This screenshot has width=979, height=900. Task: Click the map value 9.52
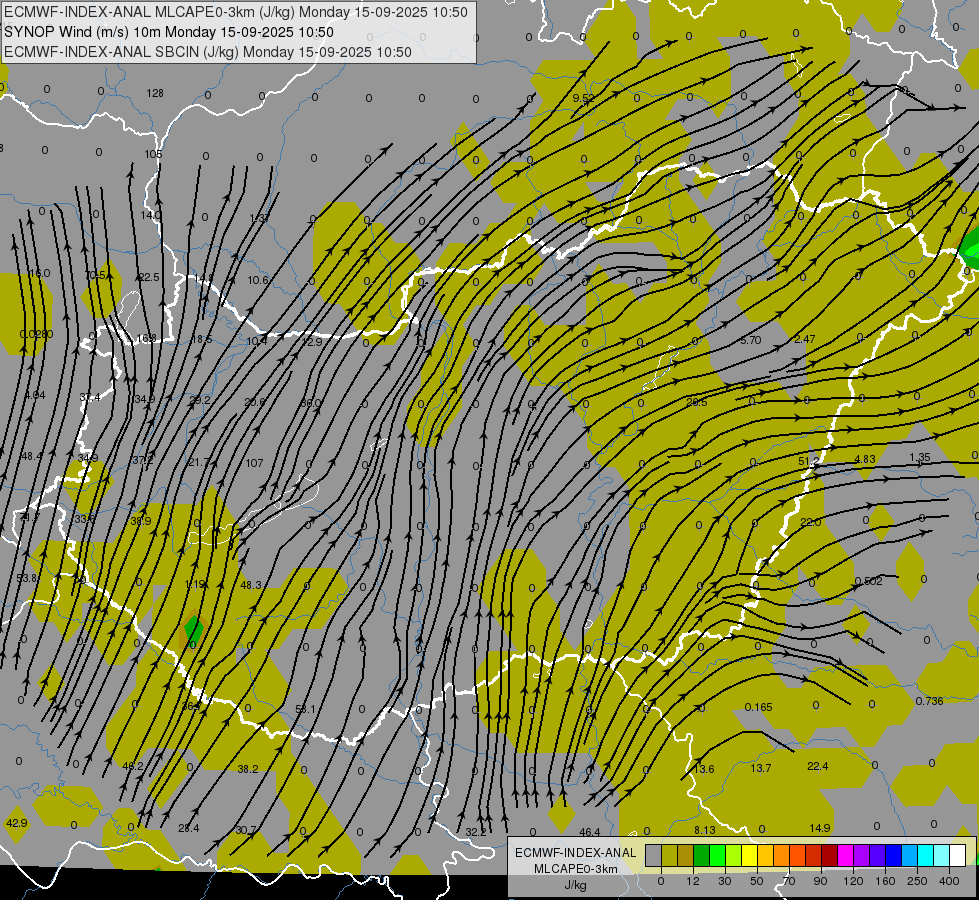pyautogui.click(x=583, y=98)
